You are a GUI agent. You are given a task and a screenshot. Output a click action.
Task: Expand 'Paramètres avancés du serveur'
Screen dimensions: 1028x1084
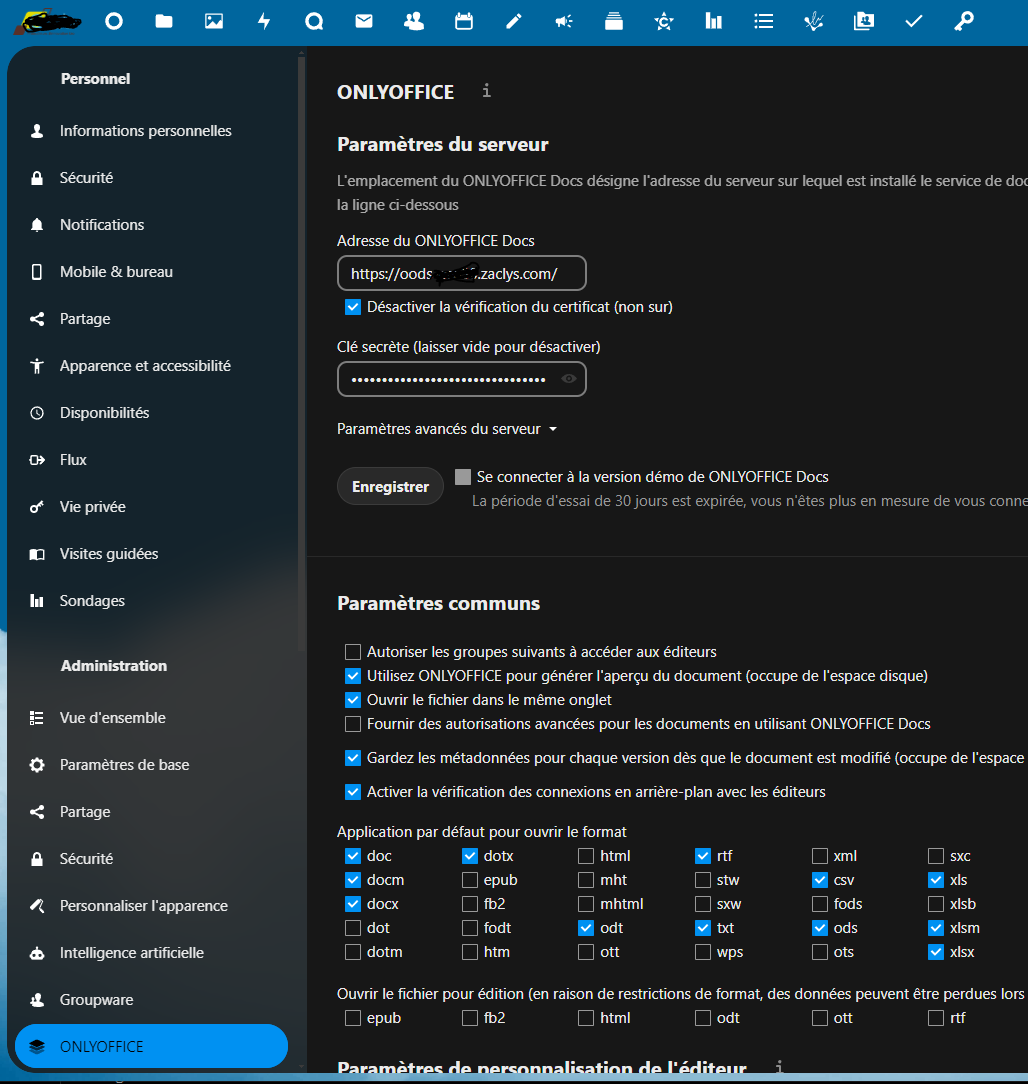coord(447,429)
